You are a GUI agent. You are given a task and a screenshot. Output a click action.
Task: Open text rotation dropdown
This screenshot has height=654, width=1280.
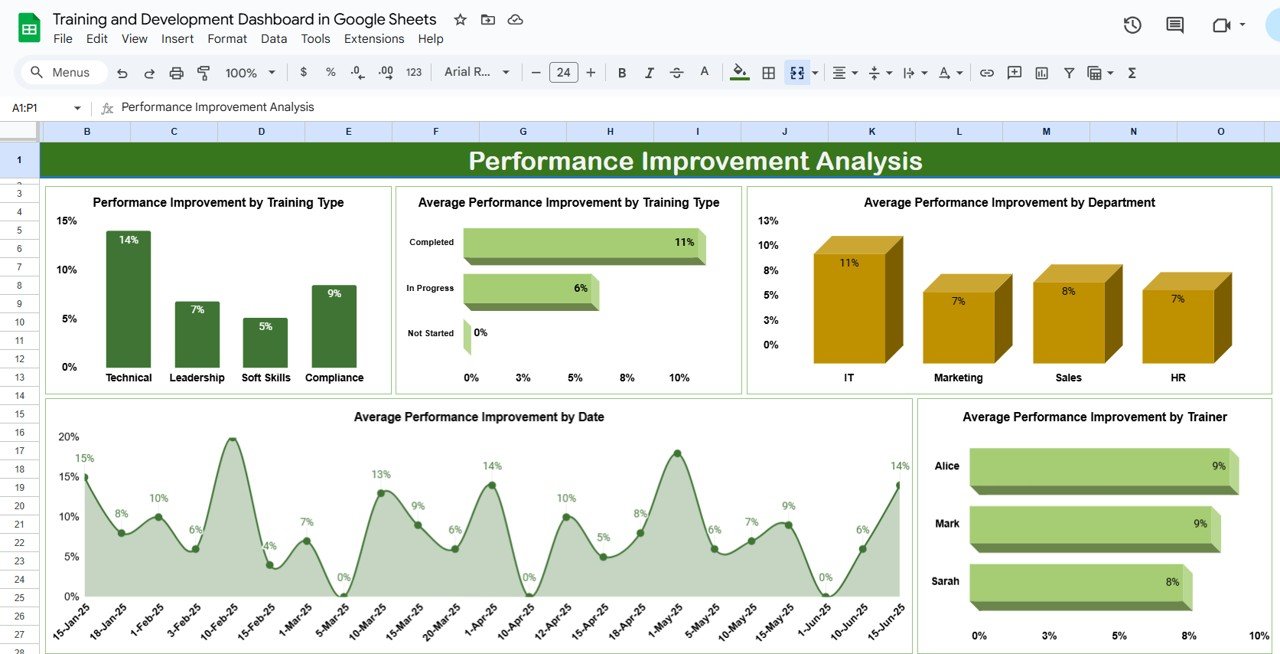click(x=950, y=73)
